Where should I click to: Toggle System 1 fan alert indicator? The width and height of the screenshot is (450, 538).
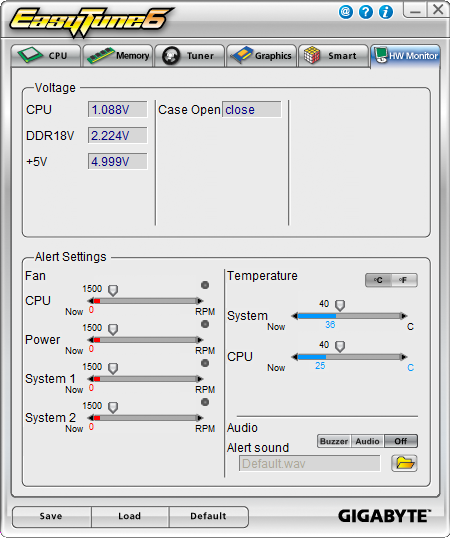[205, 363]
